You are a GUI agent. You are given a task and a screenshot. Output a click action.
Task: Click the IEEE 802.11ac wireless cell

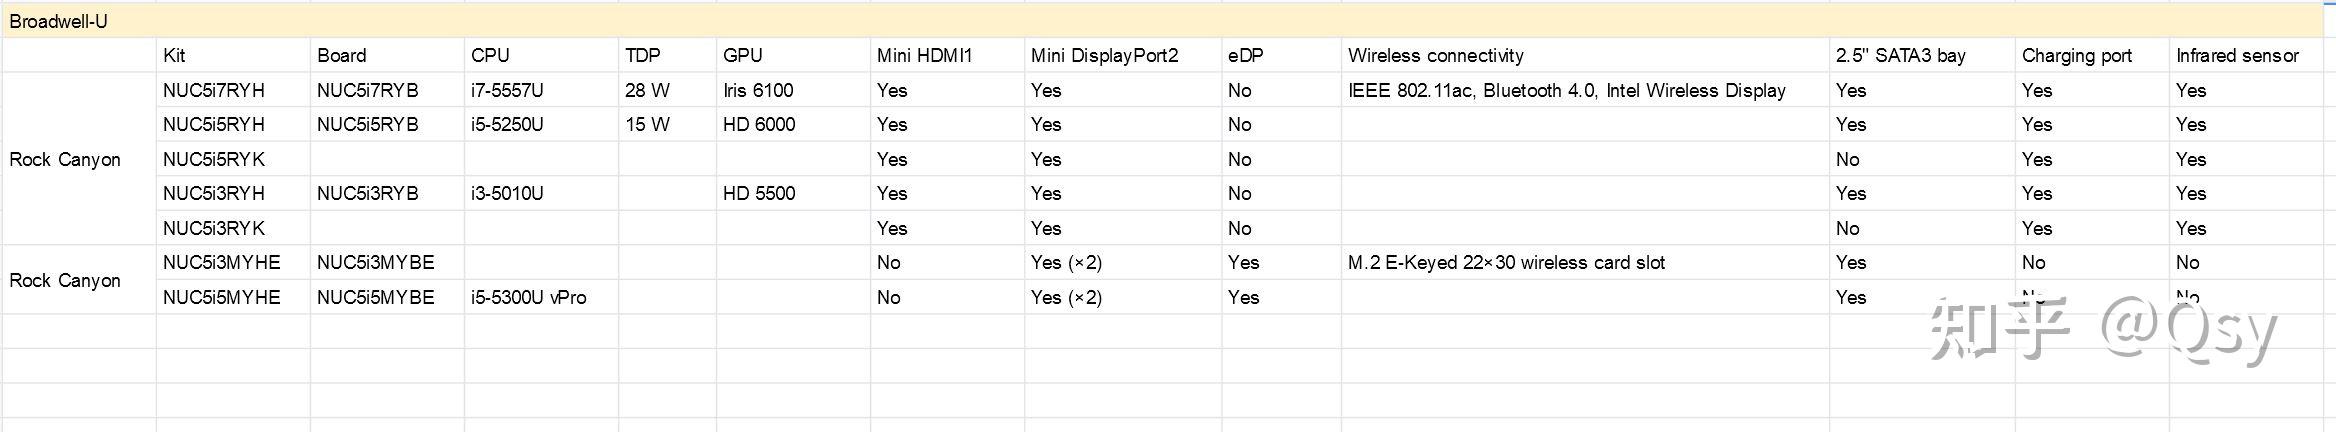click(x=1566, y=90)
